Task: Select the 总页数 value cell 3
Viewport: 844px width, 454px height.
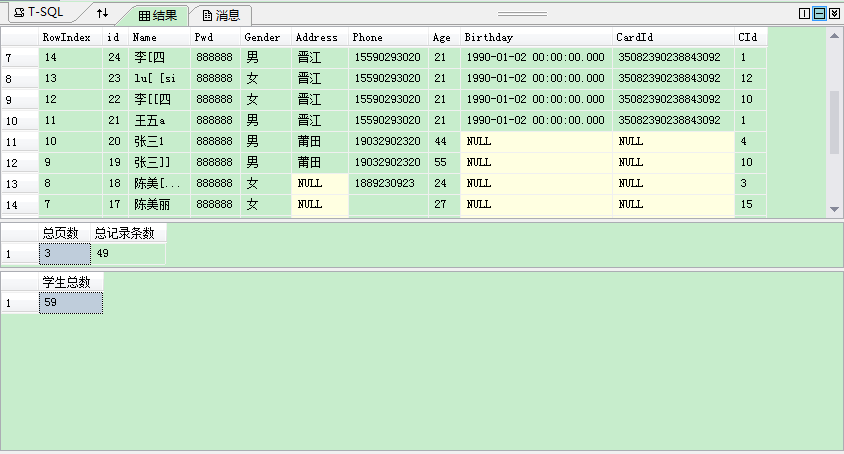Action: [x=65, y=254]
